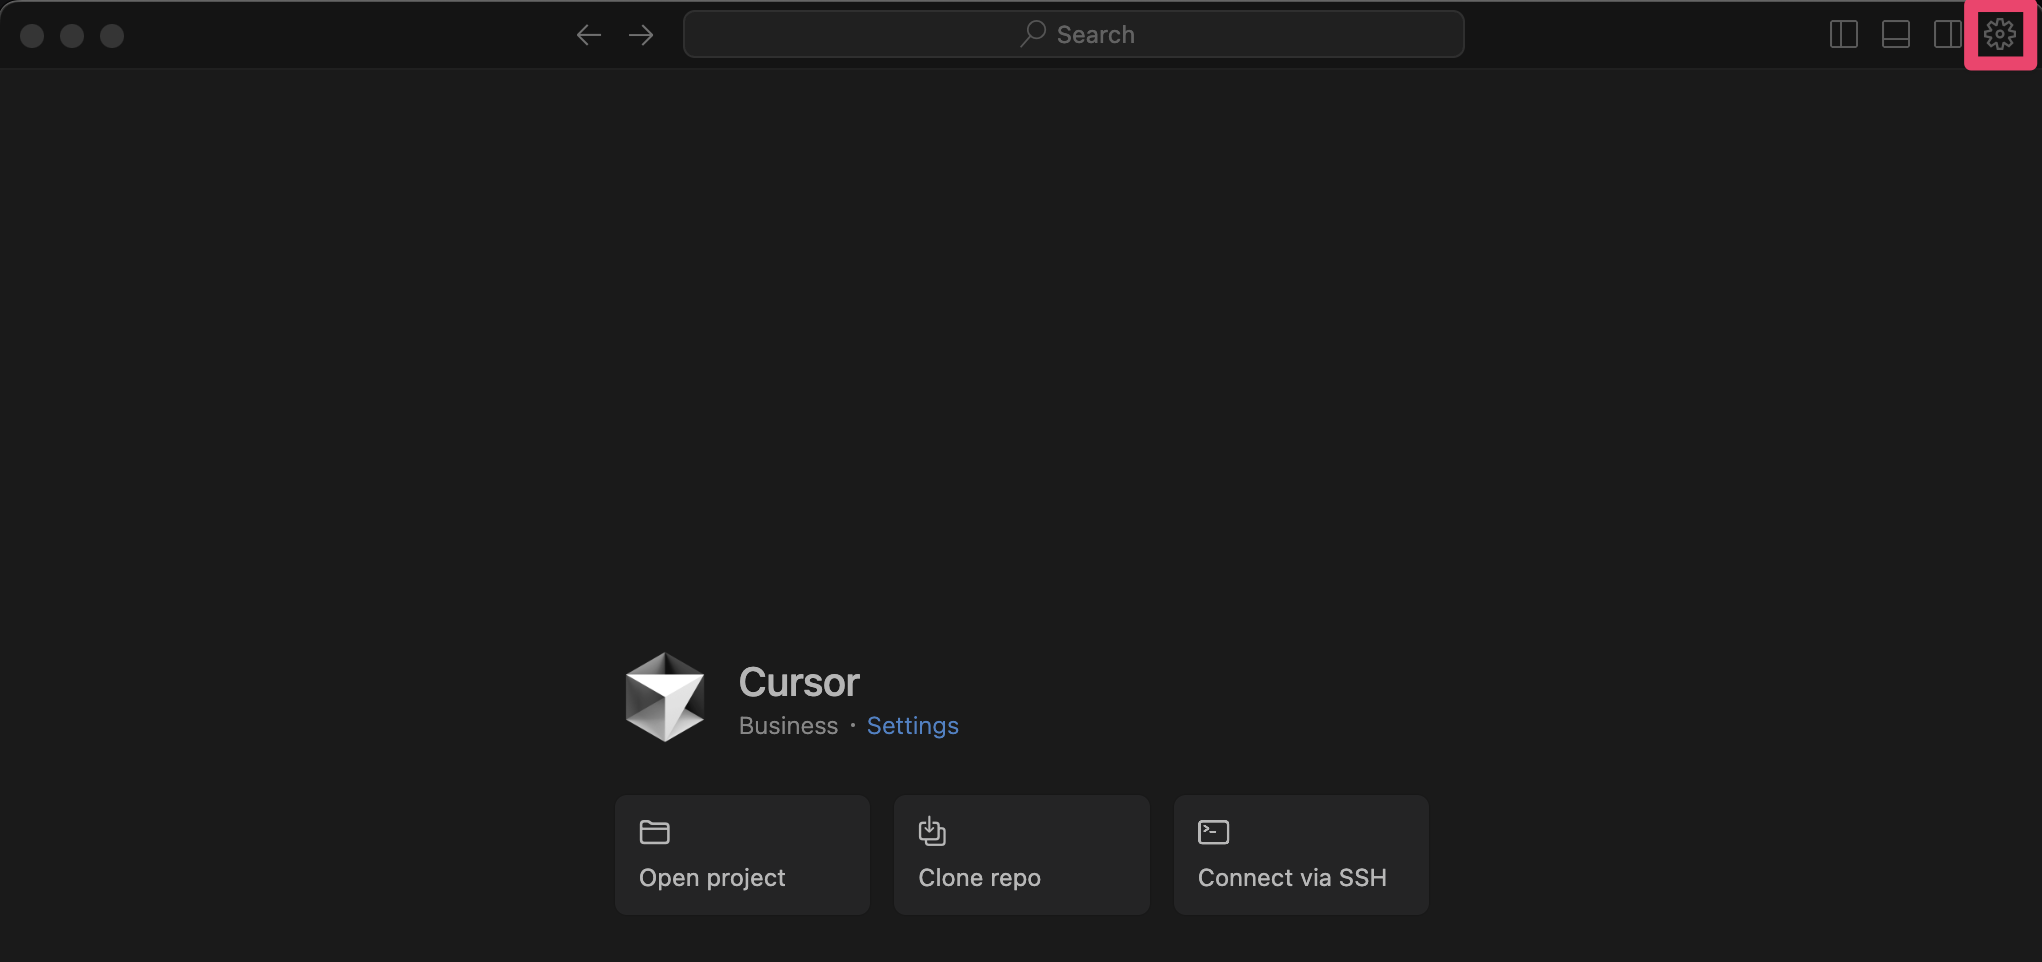
Task: Open the blue Settings link
Action: point(912,725)
